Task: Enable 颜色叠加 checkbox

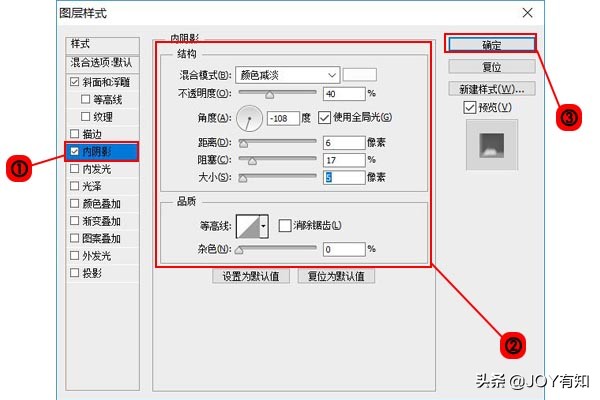Action: click(x=75, y=203)
